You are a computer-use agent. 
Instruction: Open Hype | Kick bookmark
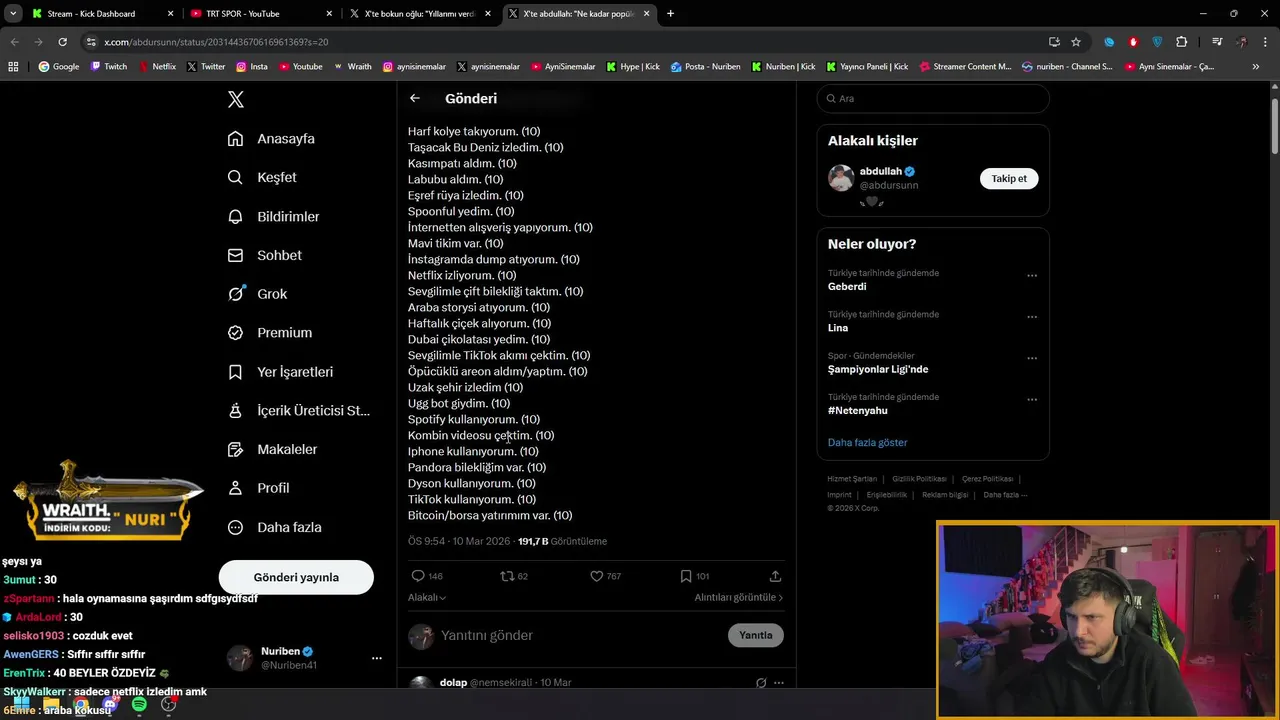point(633,67)
